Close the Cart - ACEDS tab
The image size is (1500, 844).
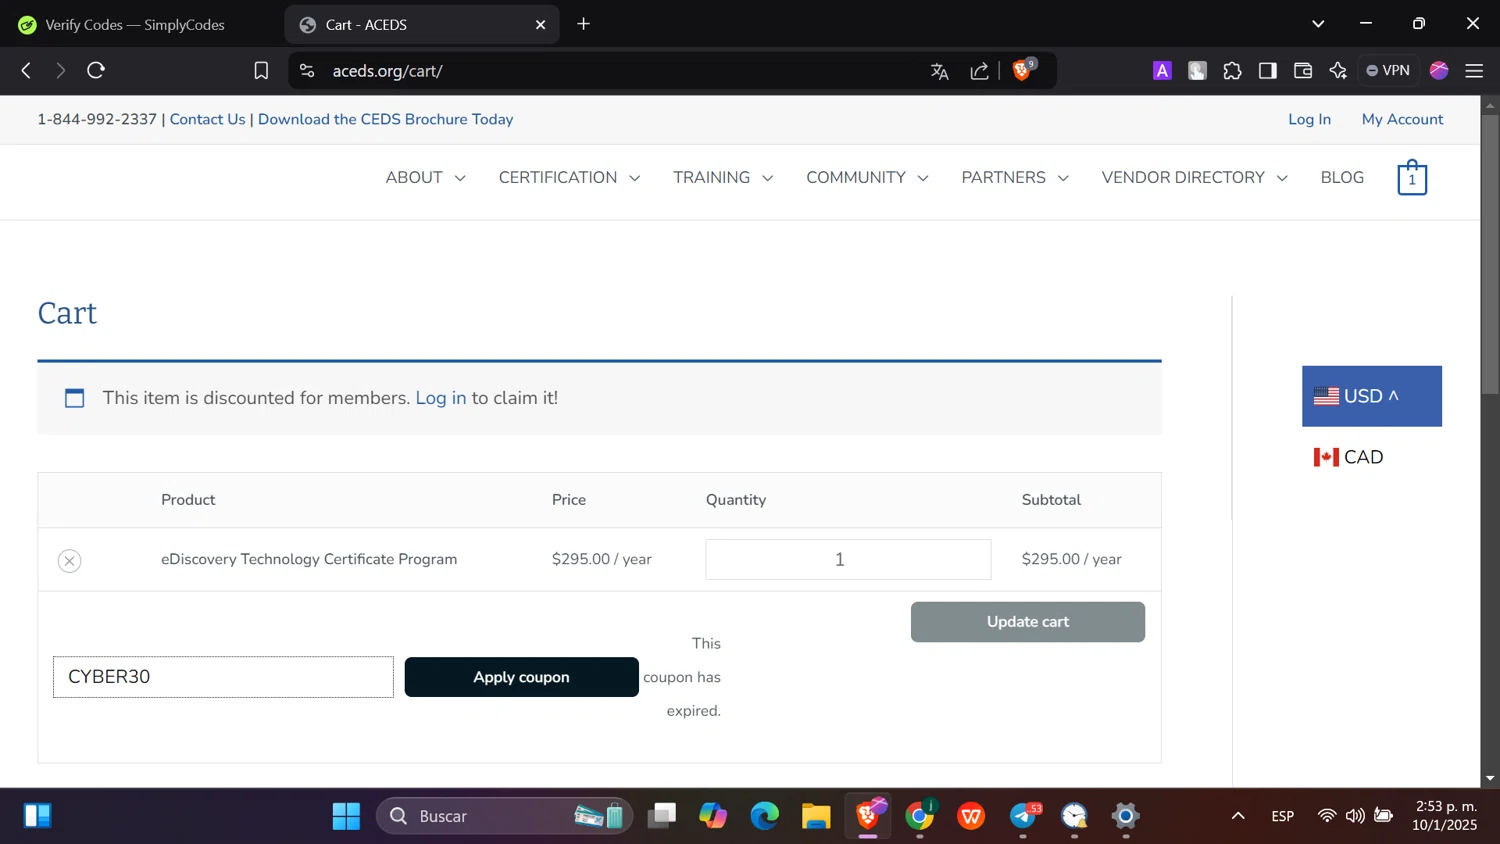[x=541, y=25]
